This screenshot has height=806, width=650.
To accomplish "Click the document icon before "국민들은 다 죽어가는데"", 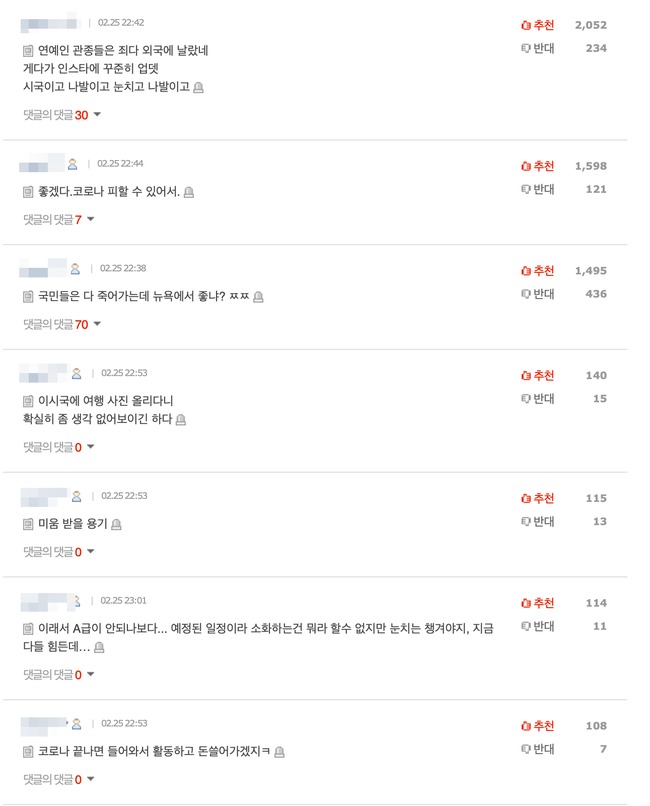I will point(28,297).
